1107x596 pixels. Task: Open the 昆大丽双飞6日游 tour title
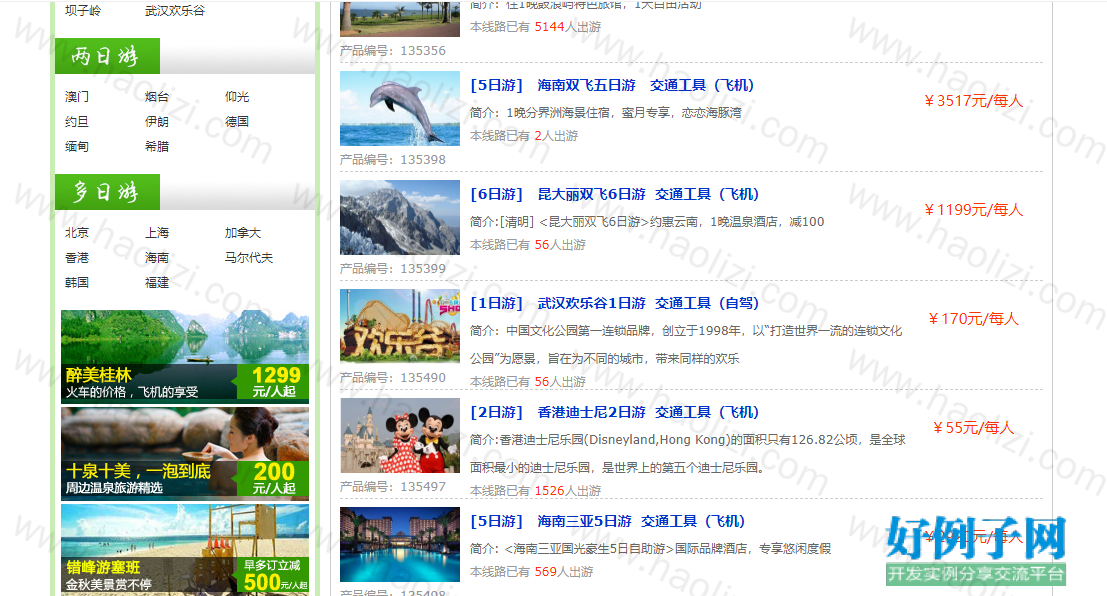(x=615, y=194)
